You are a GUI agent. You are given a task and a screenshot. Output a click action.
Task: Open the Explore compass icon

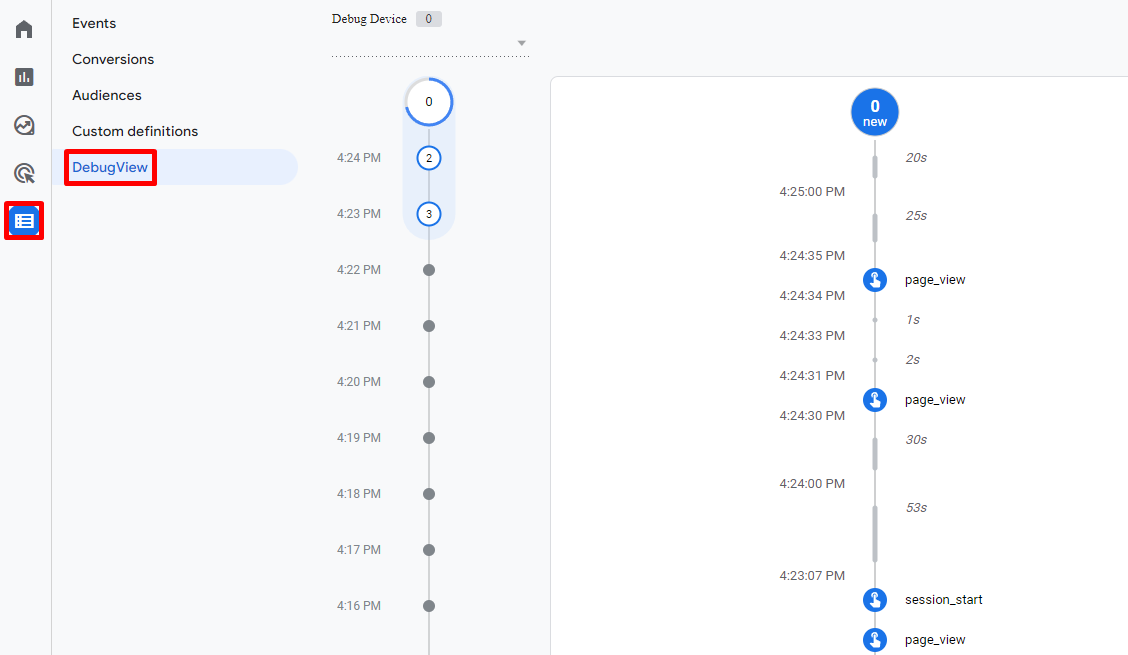(24, 124)
